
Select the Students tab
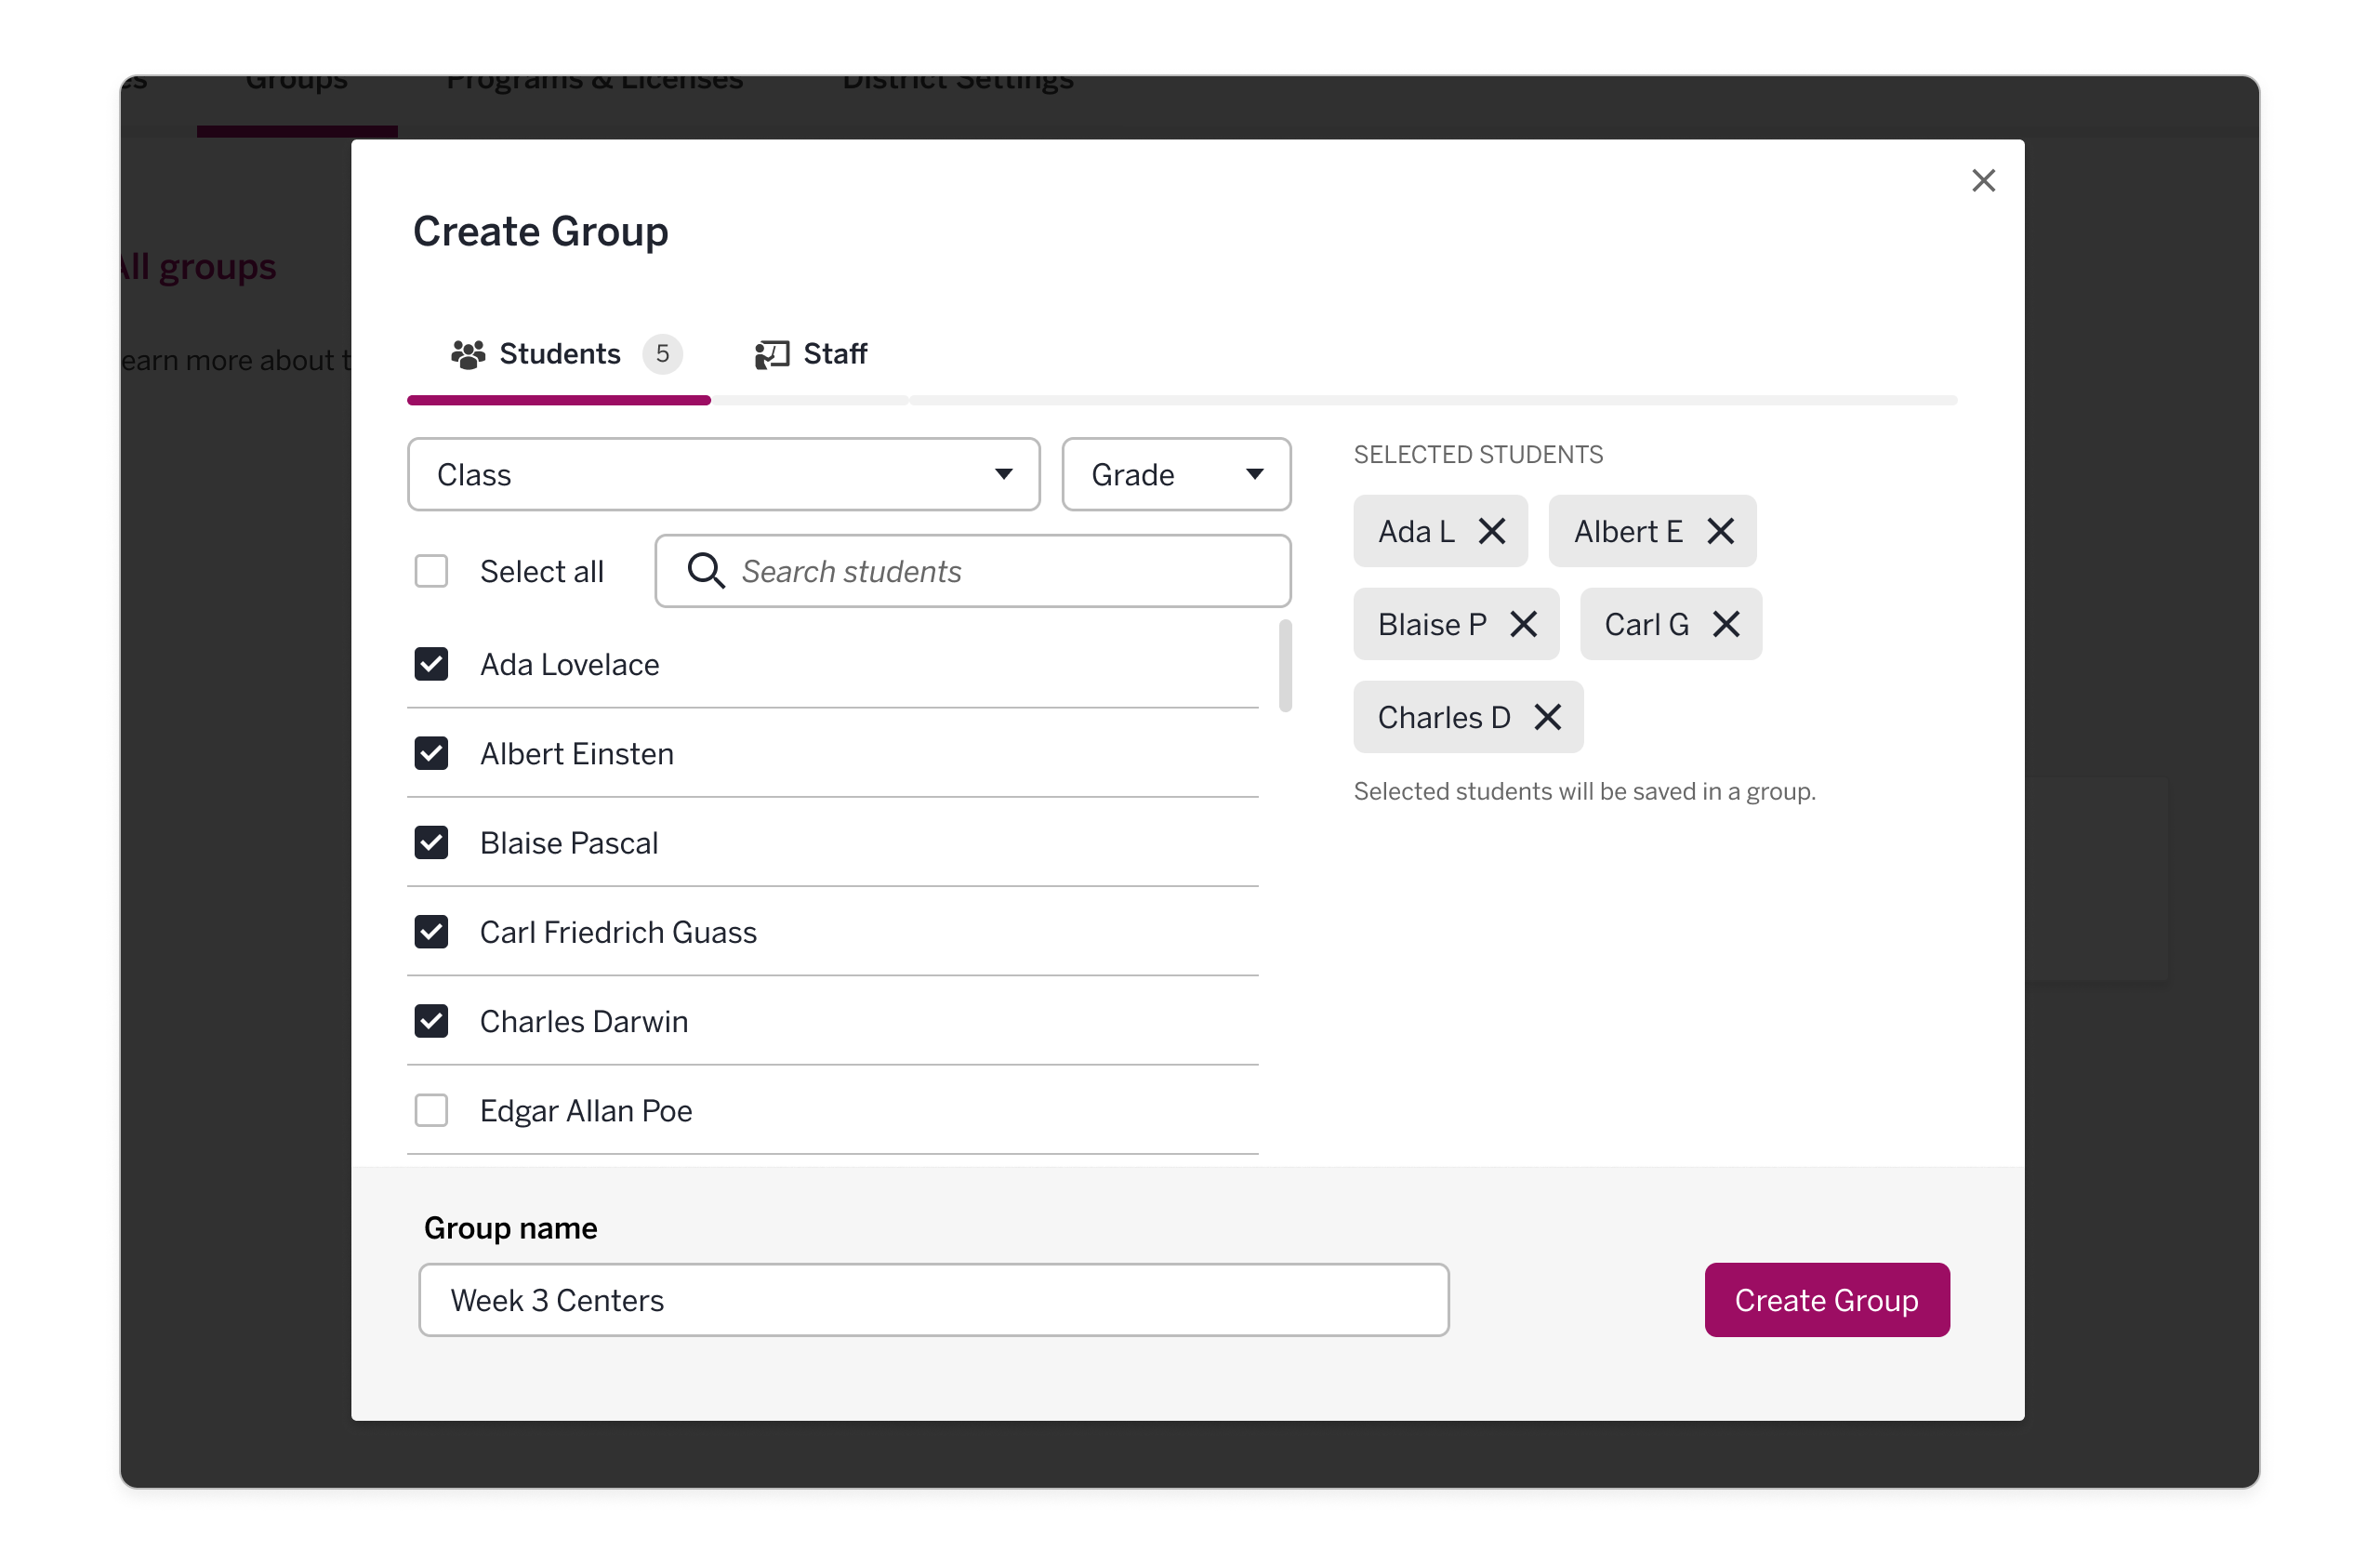[559, 353]
